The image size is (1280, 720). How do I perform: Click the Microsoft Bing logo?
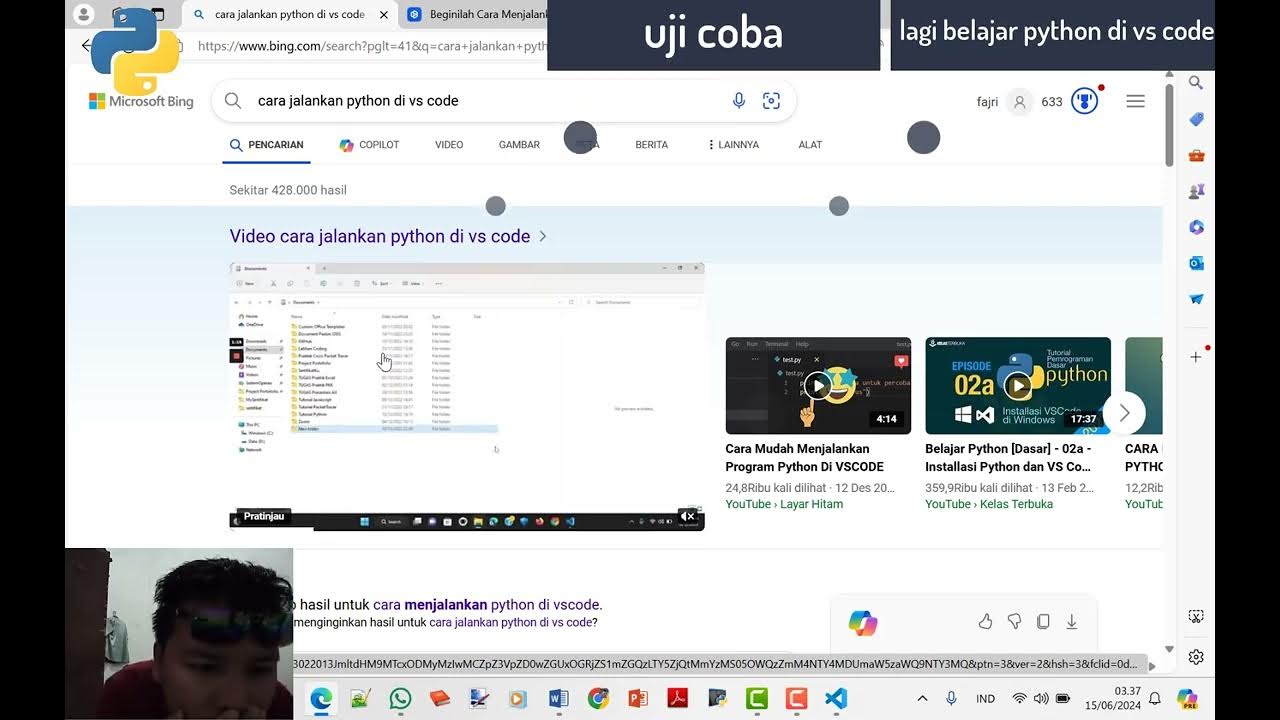coord(141,101)
